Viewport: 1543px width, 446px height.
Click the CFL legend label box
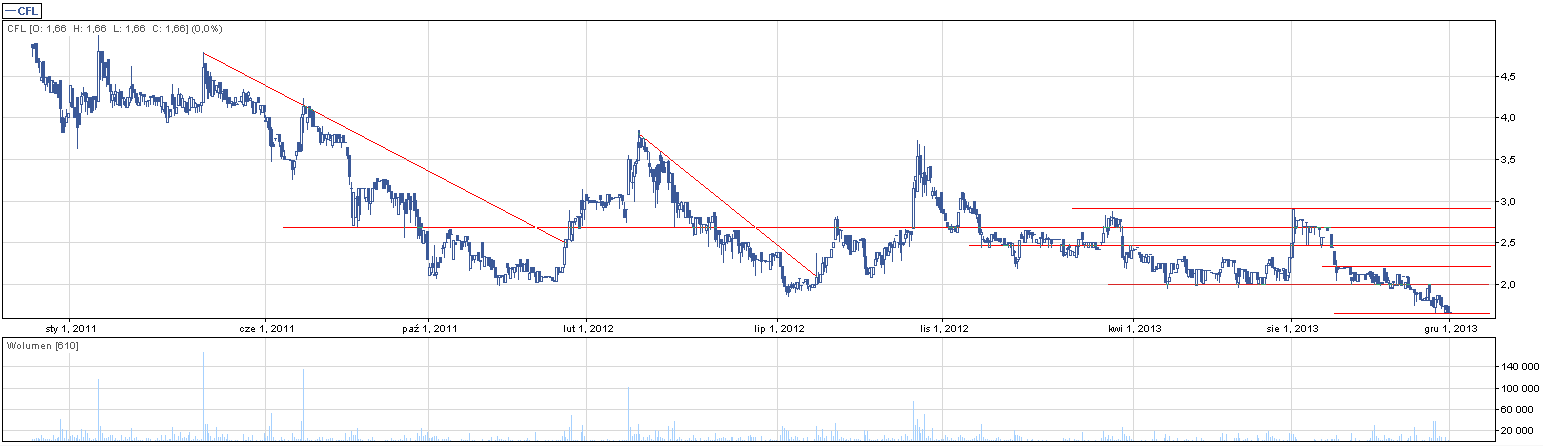(x=23, y=10)
